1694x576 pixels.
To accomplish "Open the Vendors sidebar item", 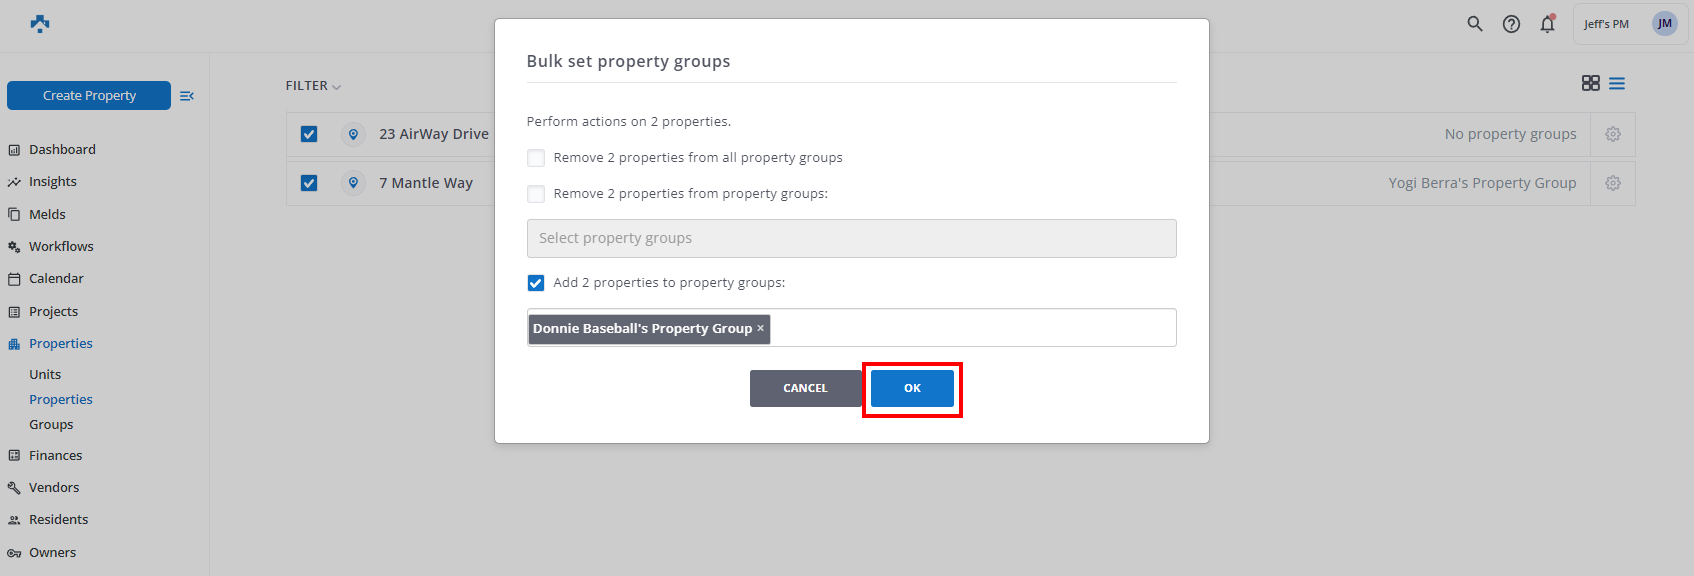I will (54, 487).
